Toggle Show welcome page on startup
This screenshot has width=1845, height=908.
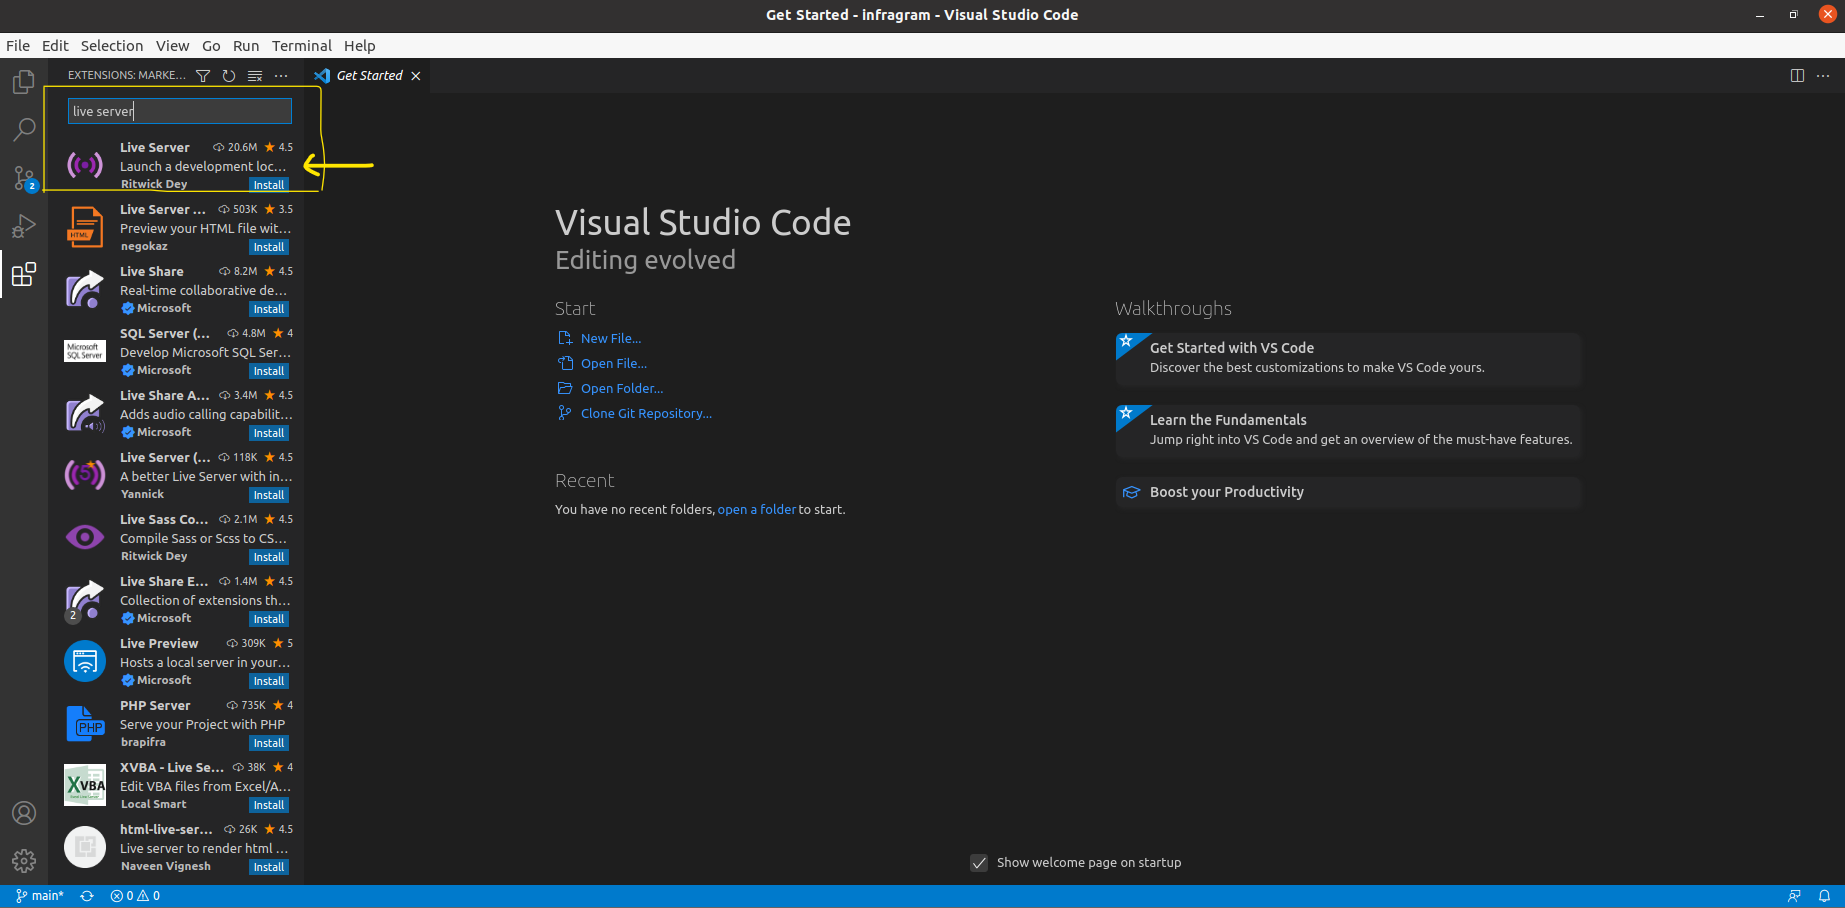click(979, 863)
